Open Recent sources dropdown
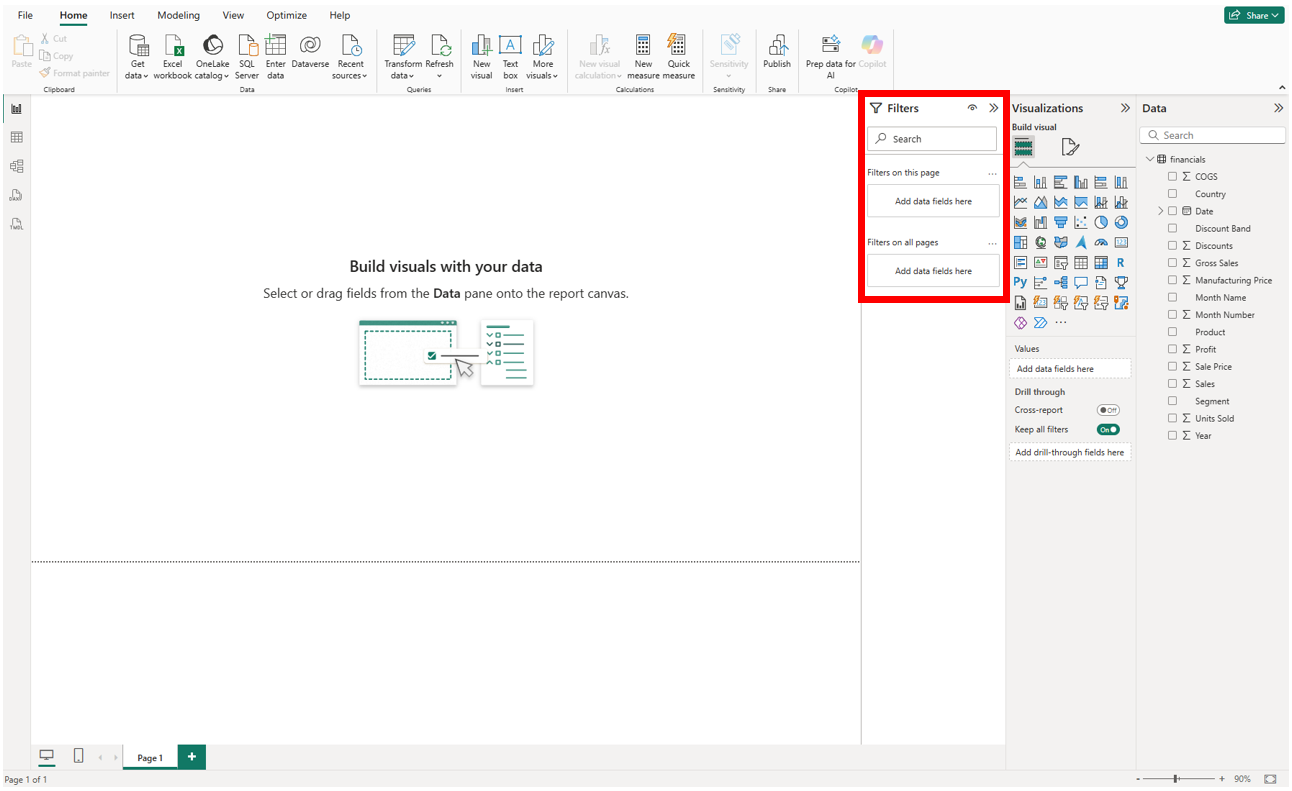This screenshot has height=791, width=1292. (350, 56)
